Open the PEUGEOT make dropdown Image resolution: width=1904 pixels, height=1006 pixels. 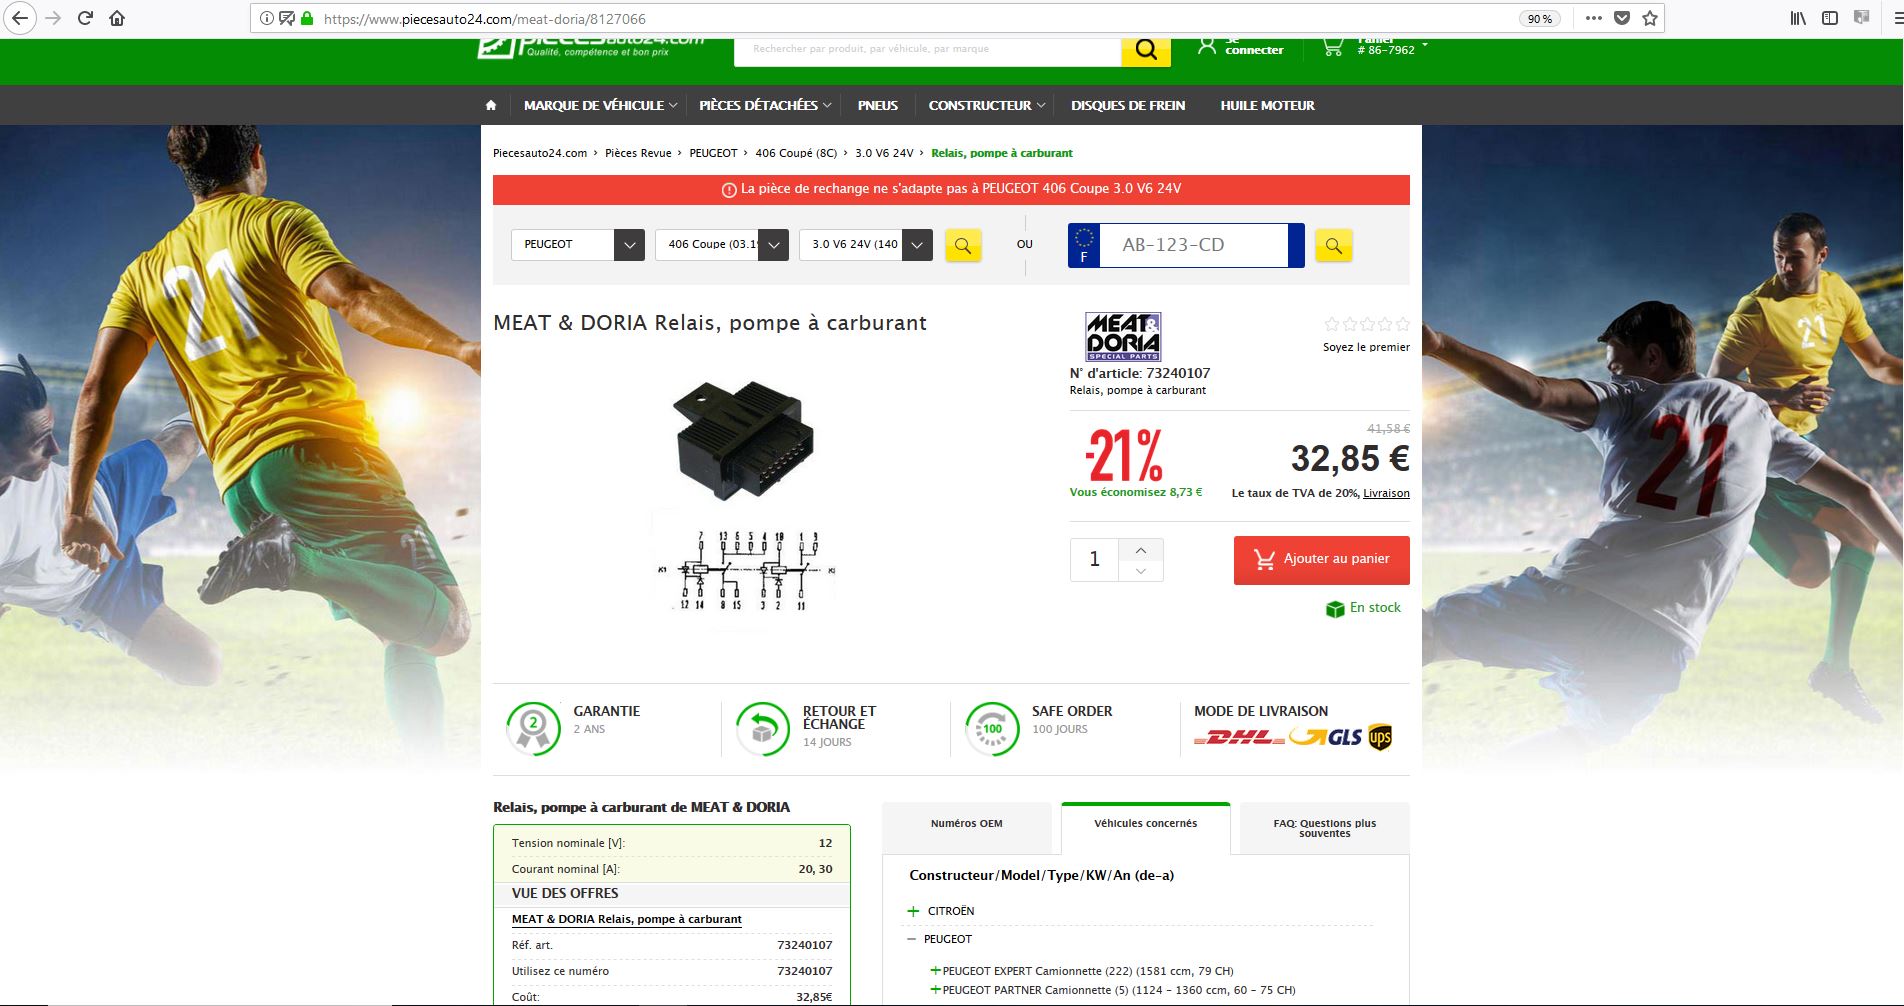click(578, 245)
